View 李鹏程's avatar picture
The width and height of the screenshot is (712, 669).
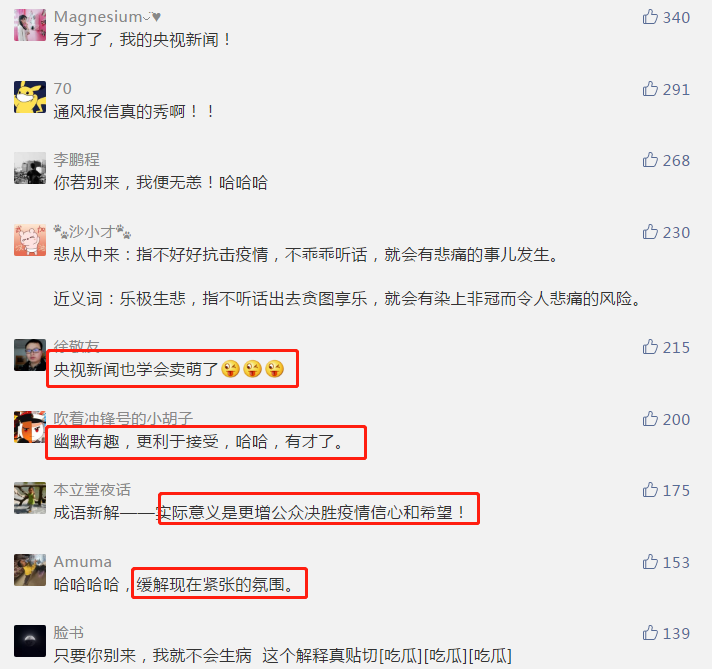click(x=30, y=168)
